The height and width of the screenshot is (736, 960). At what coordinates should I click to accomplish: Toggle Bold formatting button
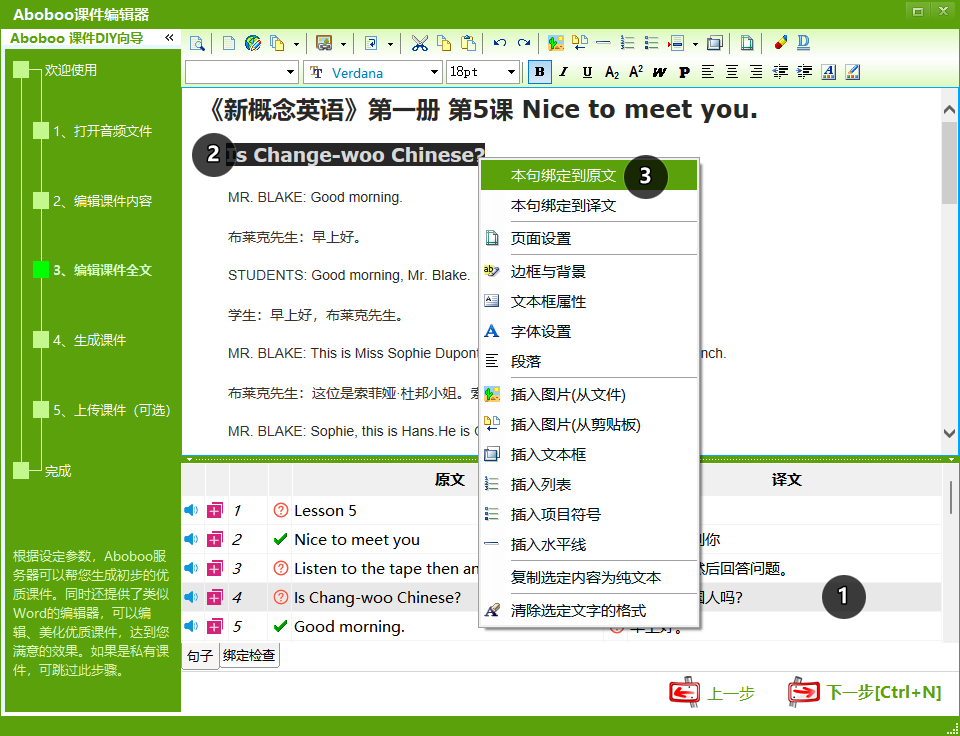tap(540, 72)
